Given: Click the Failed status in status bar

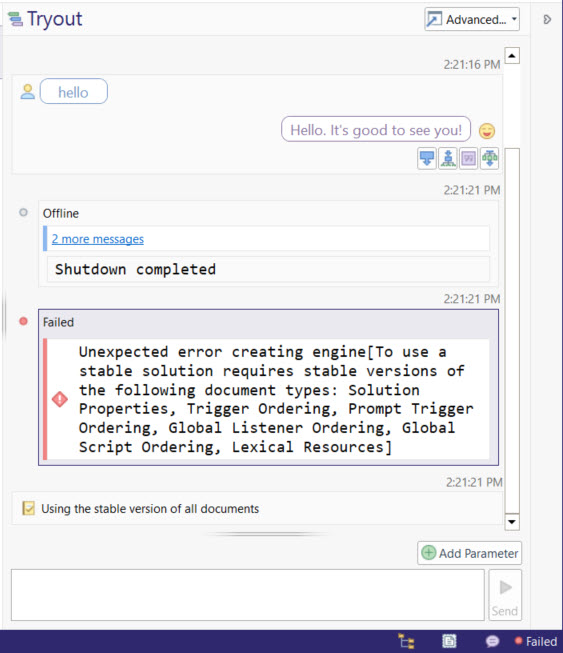Looking at the screenshot, I should point(536,641).
